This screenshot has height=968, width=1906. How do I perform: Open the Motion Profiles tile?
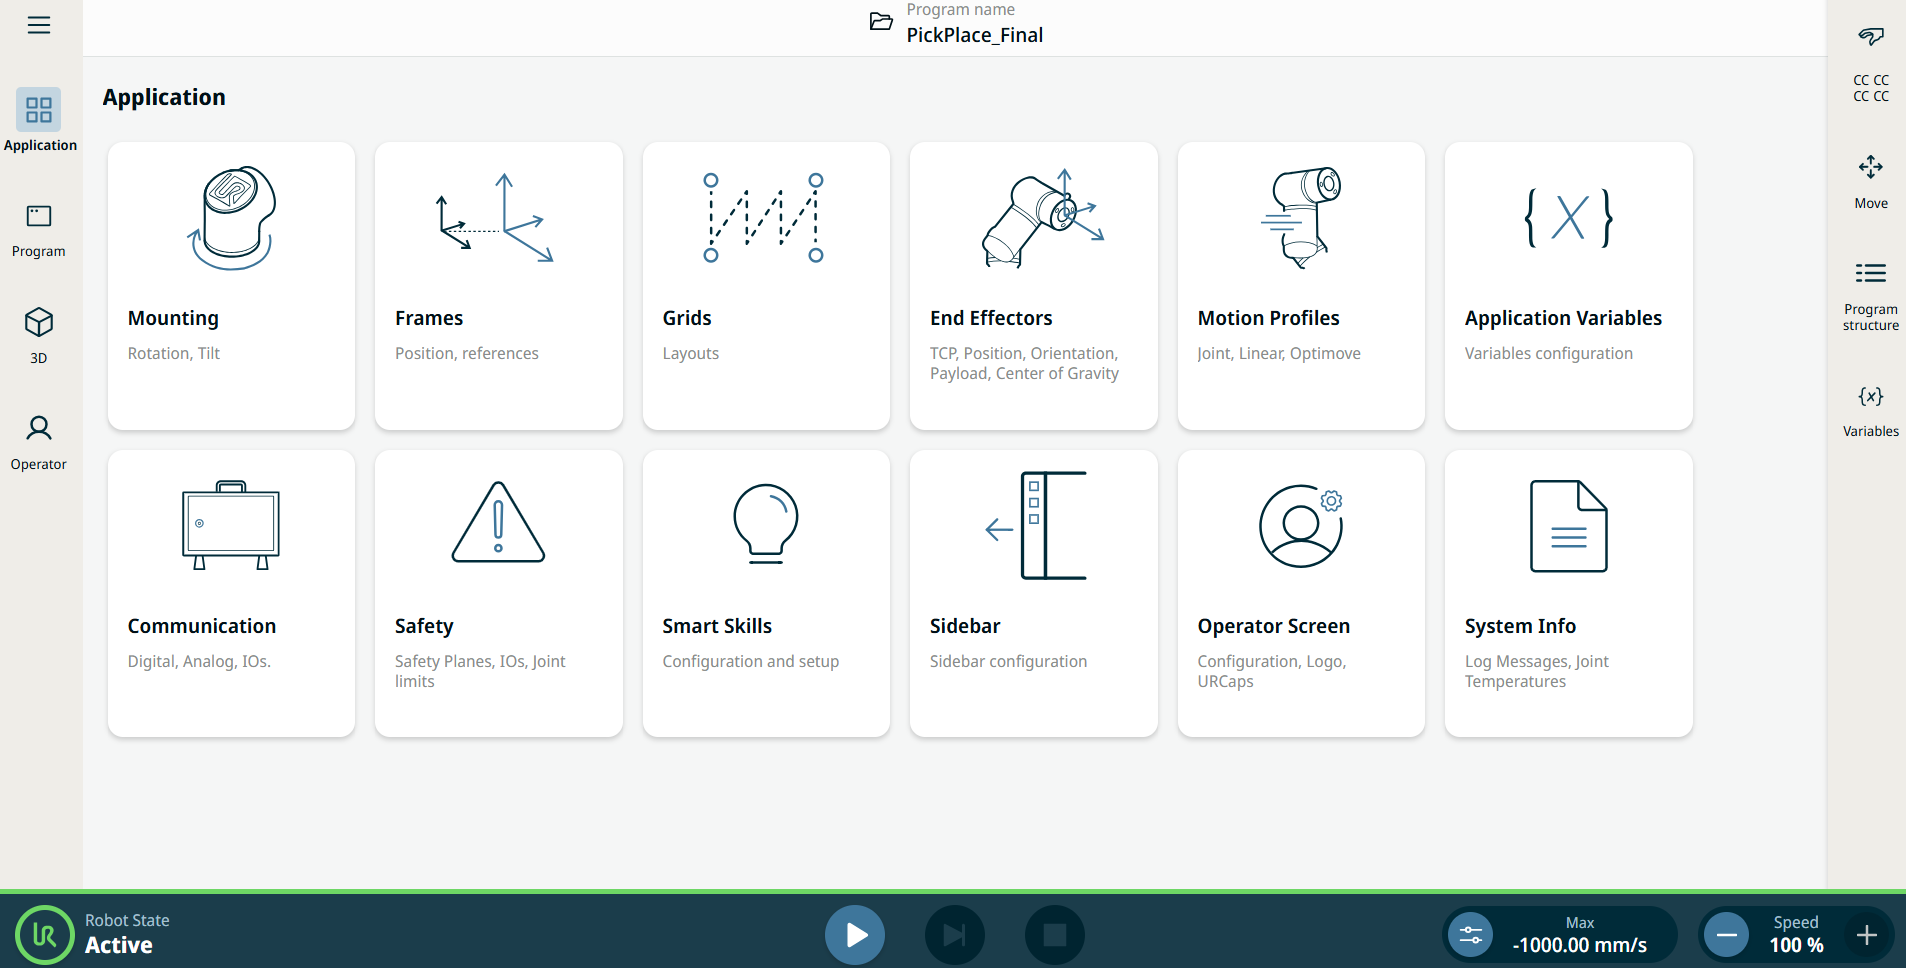1301,285
